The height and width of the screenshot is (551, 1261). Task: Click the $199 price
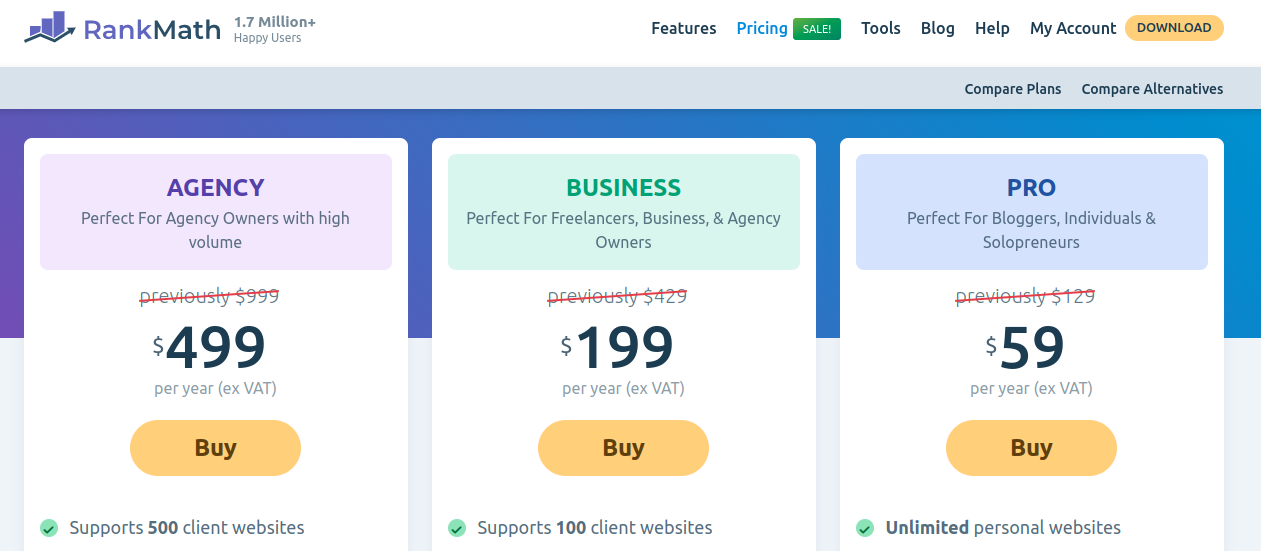617,347
